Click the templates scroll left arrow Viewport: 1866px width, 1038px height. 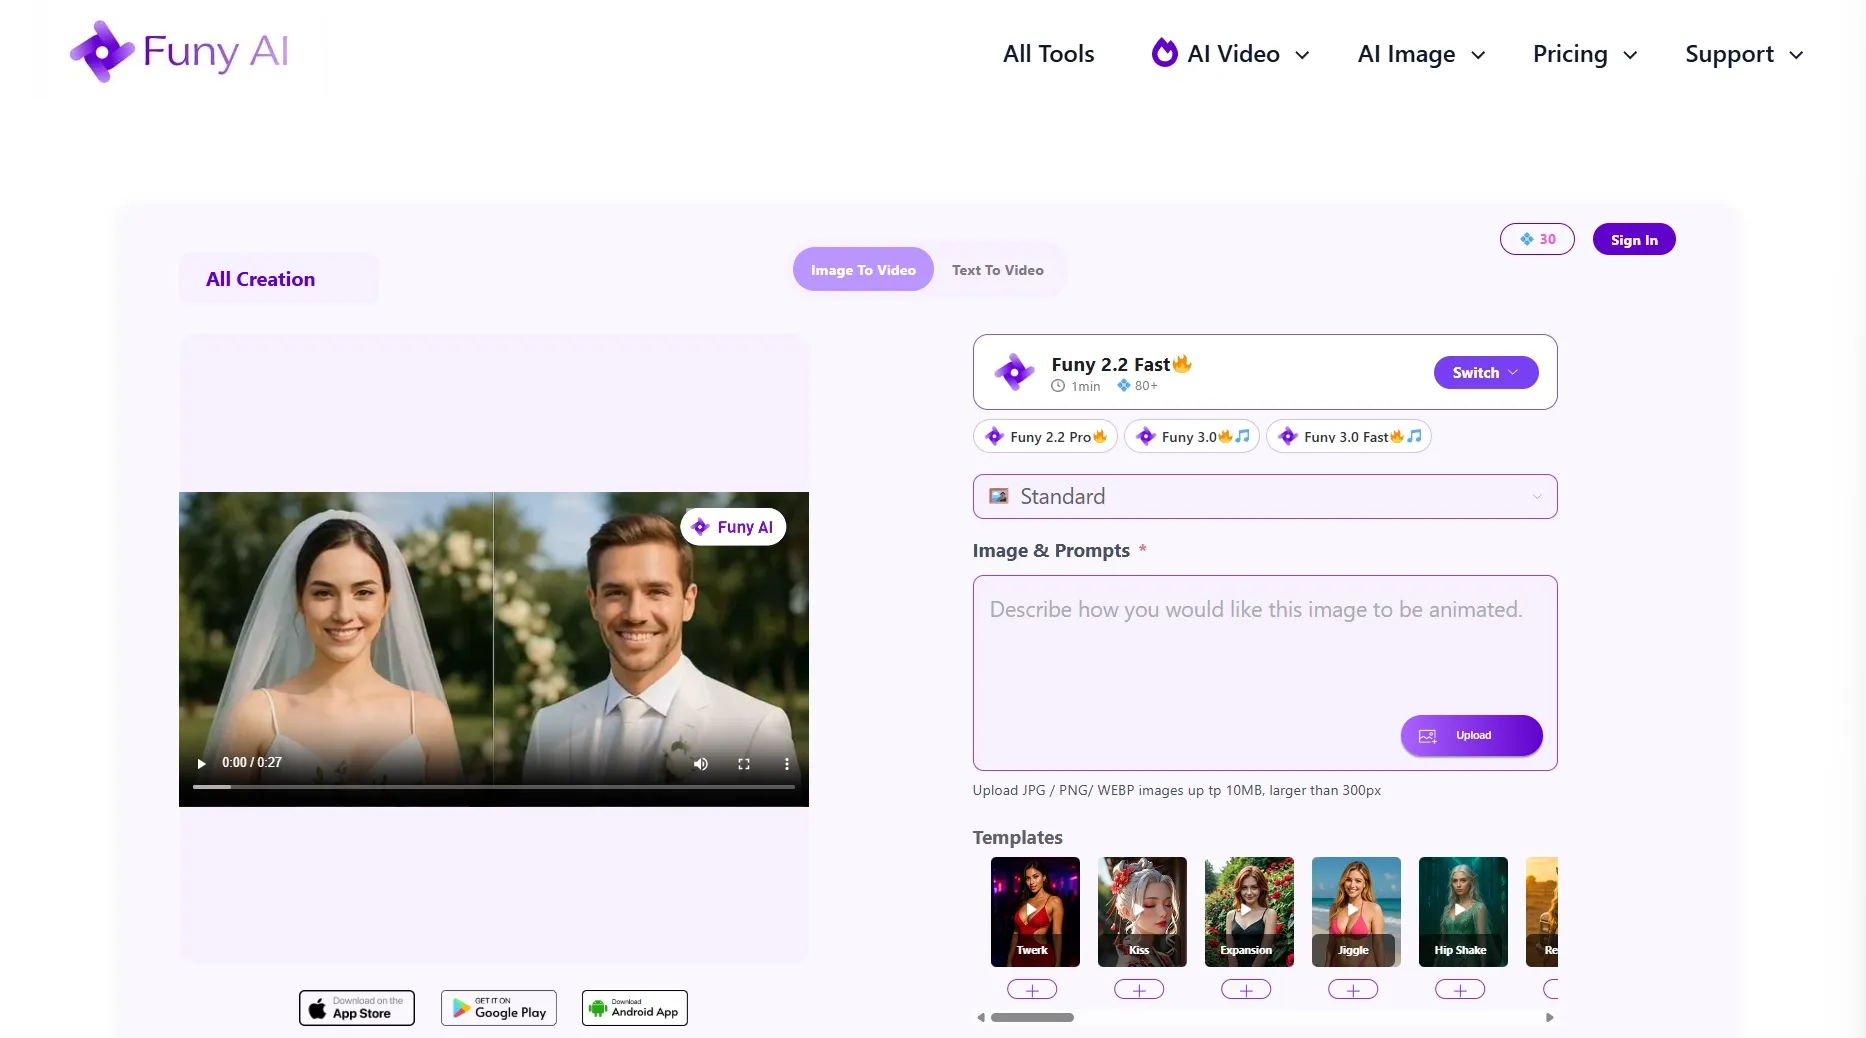pyautogui.click(x=981, y=1018)
